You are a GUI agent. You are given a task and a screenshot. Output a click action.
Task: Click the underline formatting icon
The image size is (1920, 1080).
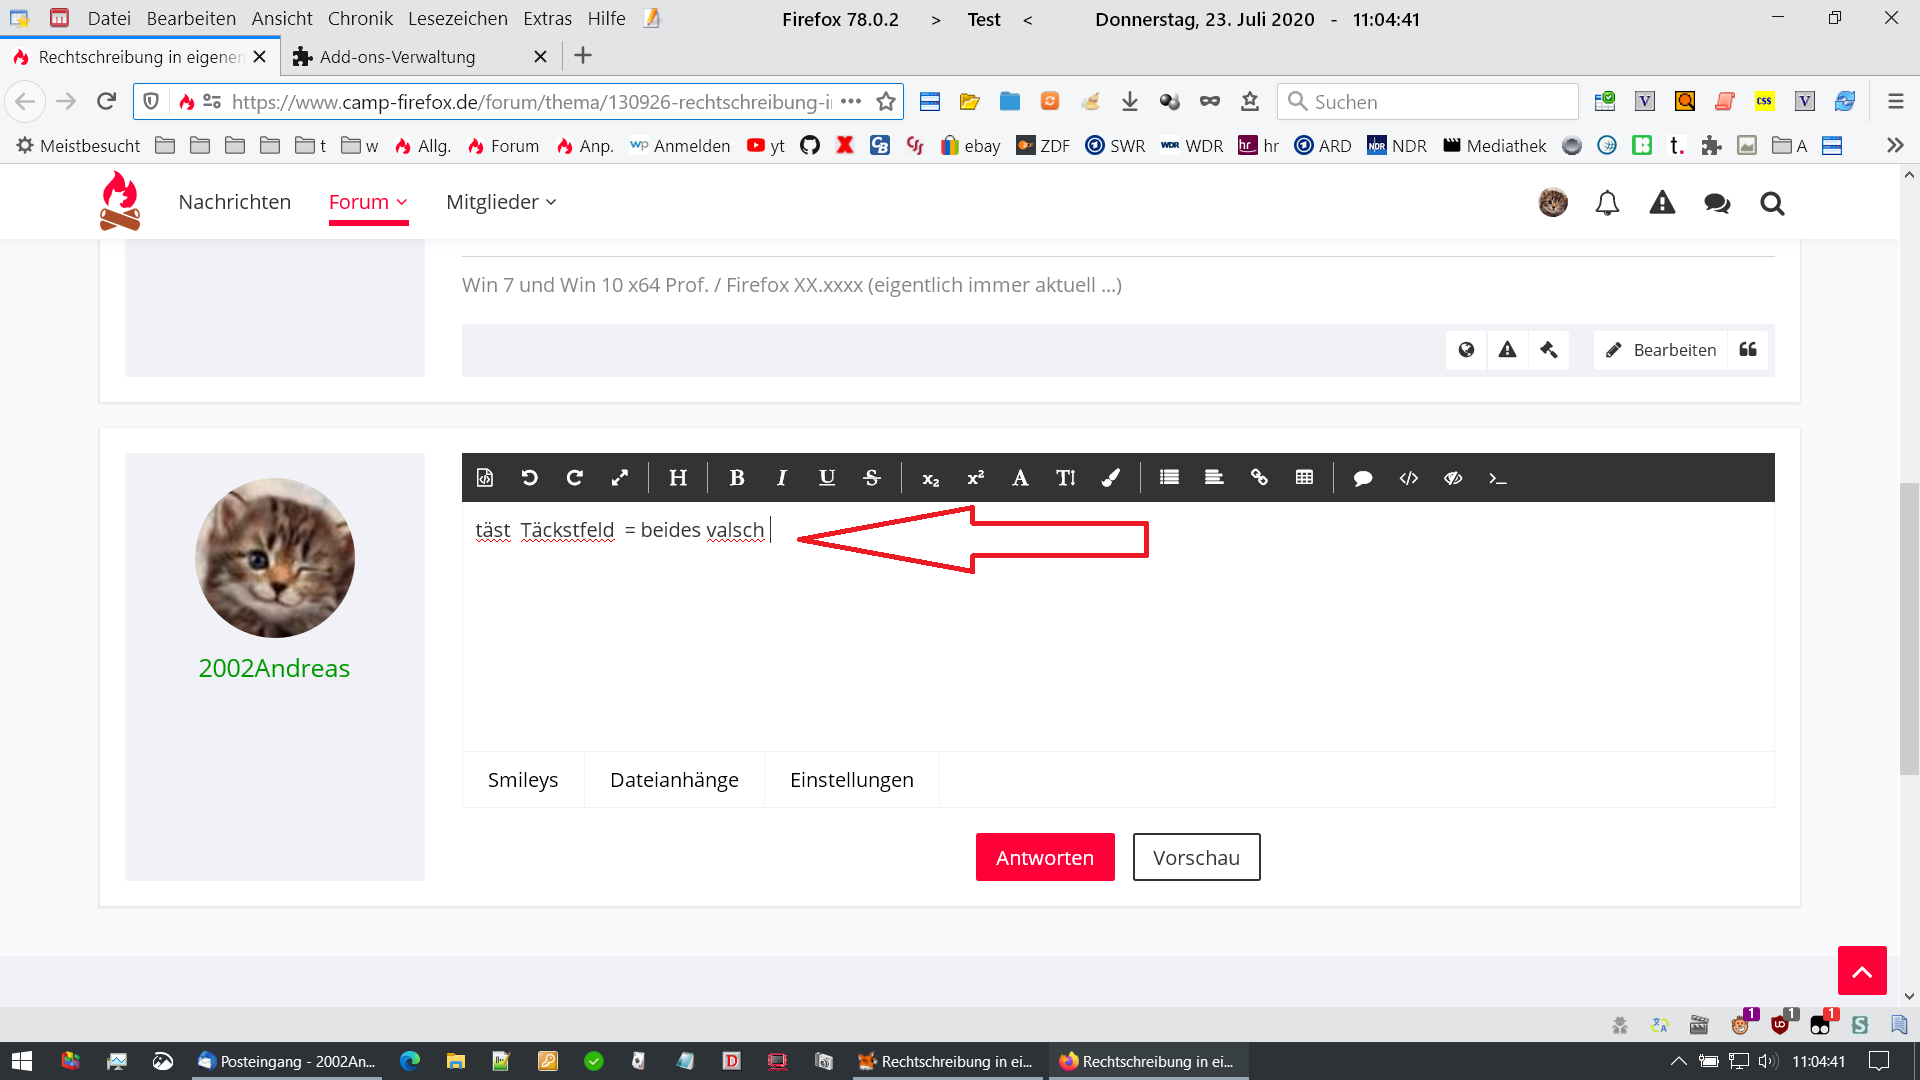coord(826,478)
